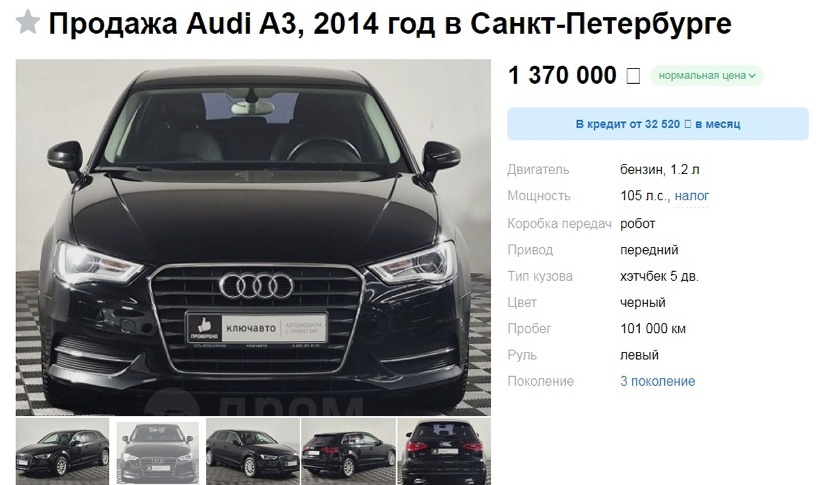Add listing to favorites with star icon
The image size is (817, 485).
point(28,22)
